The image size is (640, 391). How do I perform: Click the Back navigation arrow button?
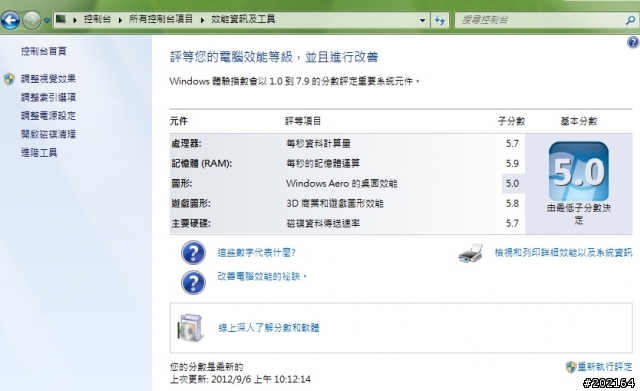click(10, 20)
